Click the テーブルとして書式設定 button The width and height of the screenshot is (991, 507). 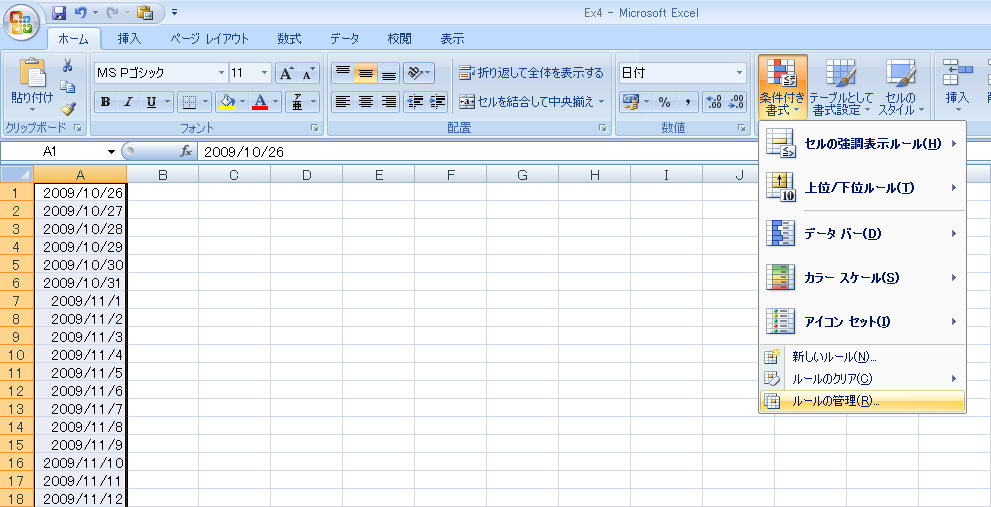point(841,86)
